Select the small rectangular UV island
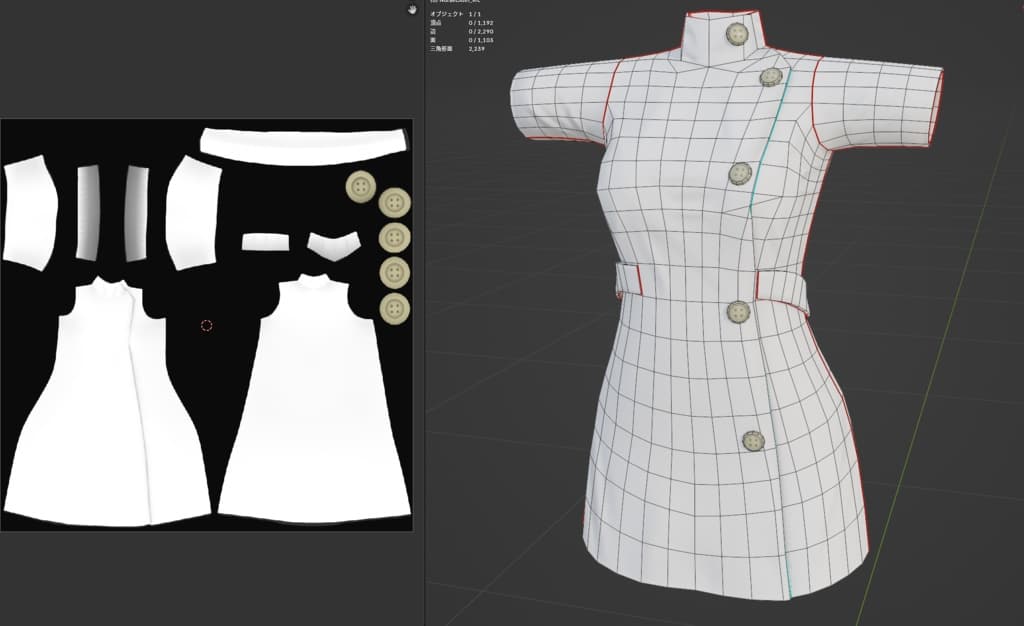The height and width of the screenshot is (626, 1024). pos(265,242)
